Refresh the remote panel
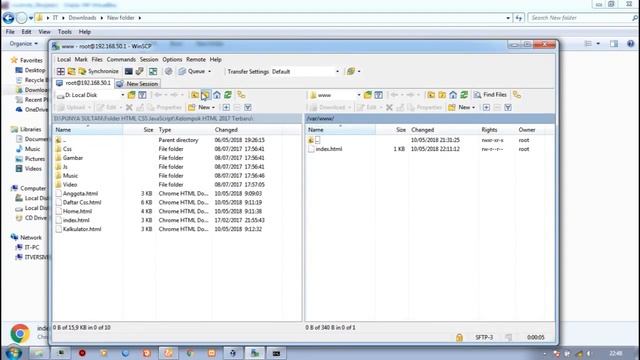The width and height of the screenshot is (640, 360). [x=464, y=95]
